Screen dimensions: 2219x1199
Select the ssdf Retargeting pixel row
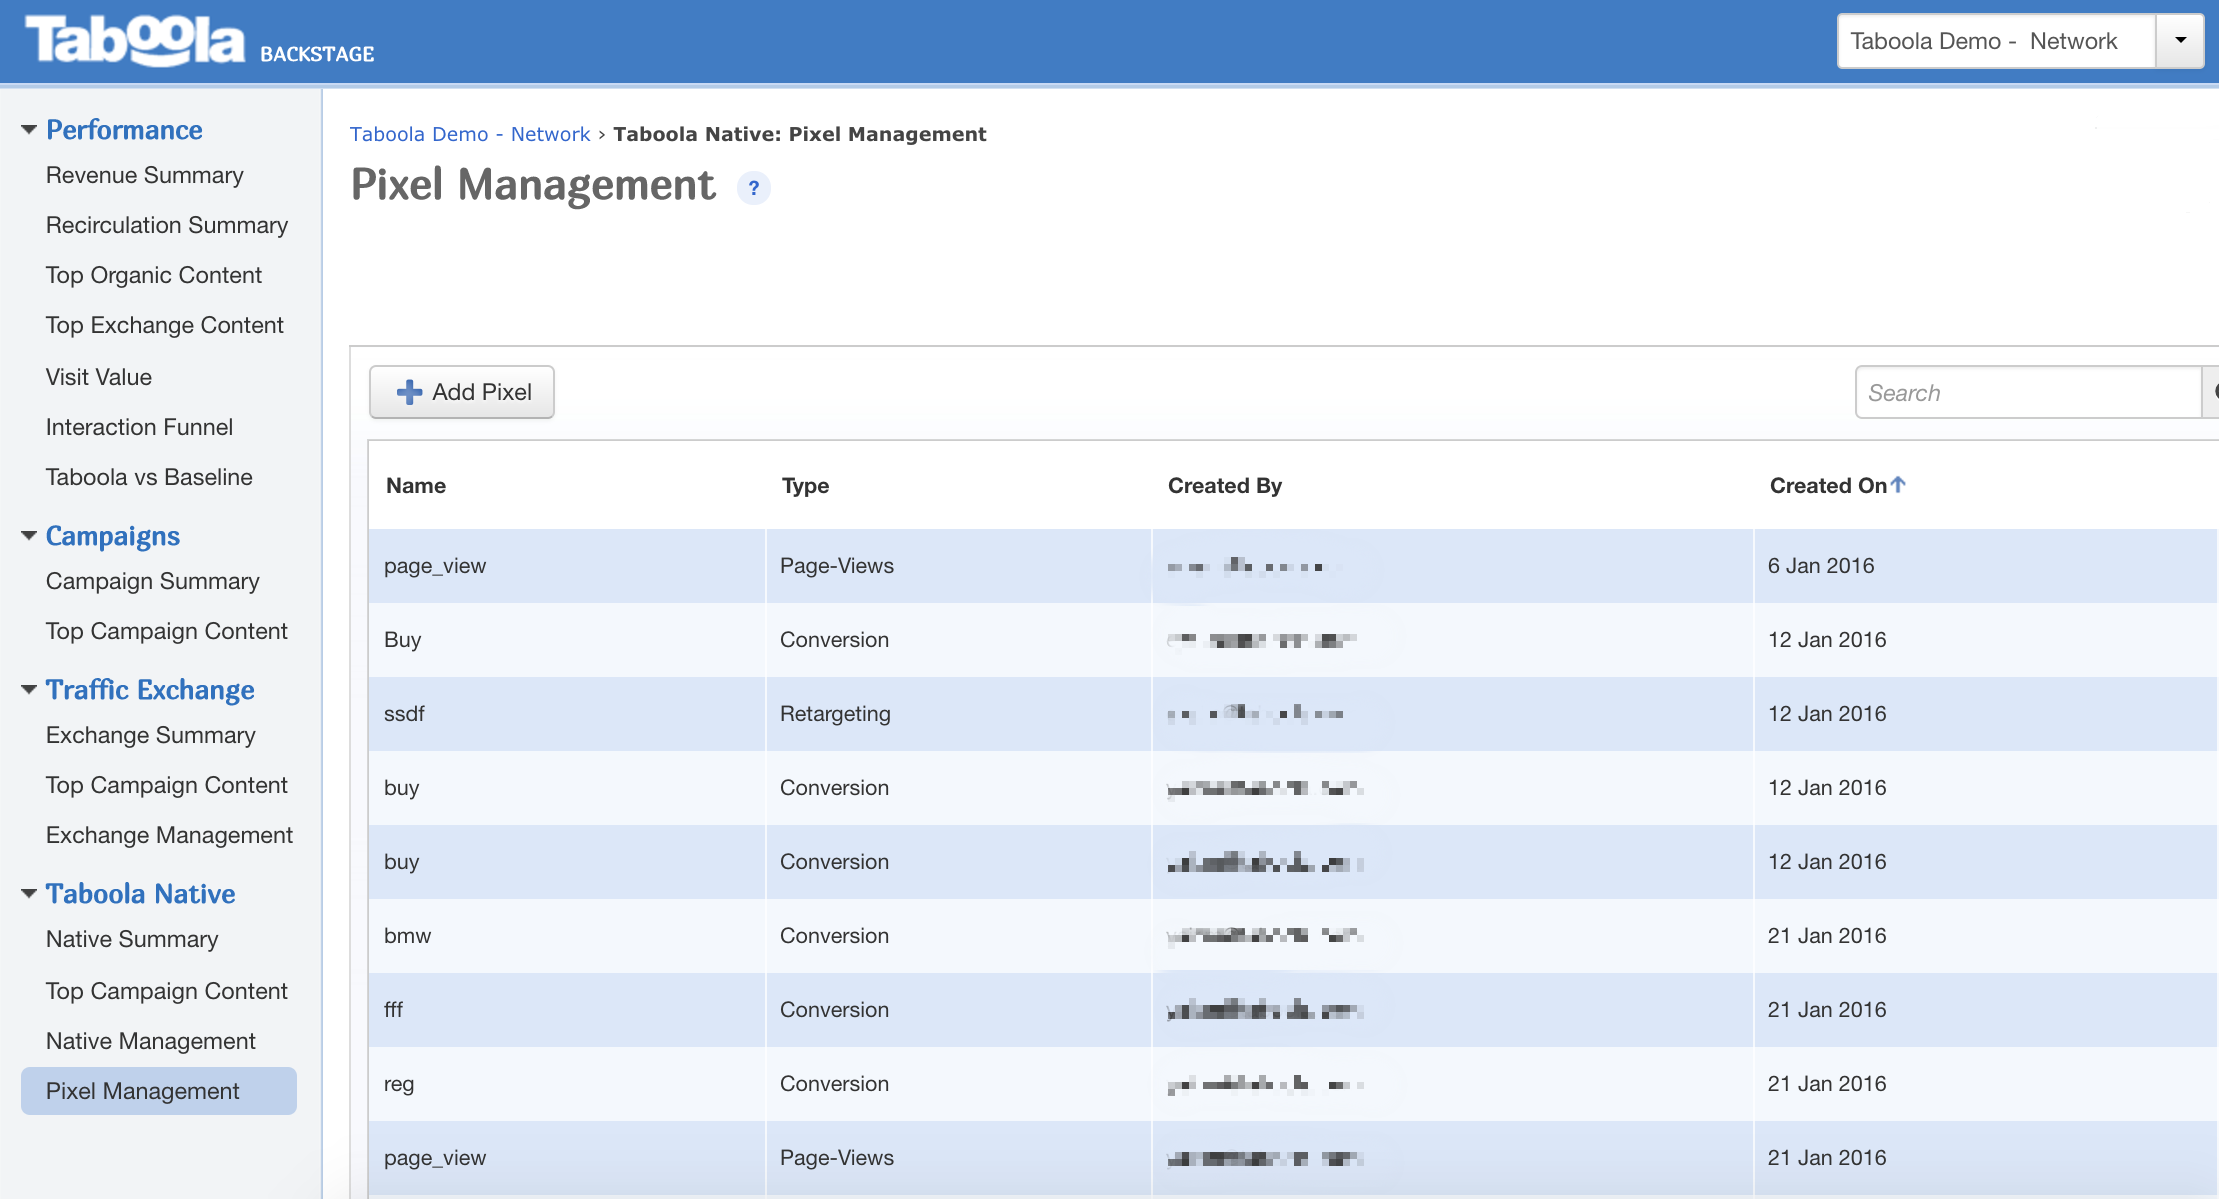[404, 714]
